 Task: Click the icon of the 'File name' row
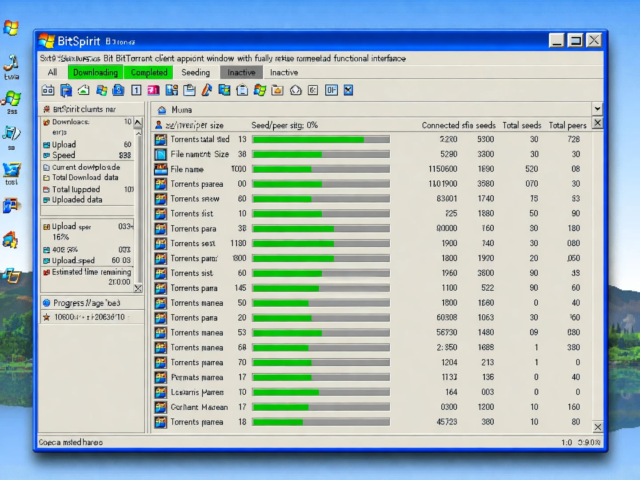[x=160, y=169]
